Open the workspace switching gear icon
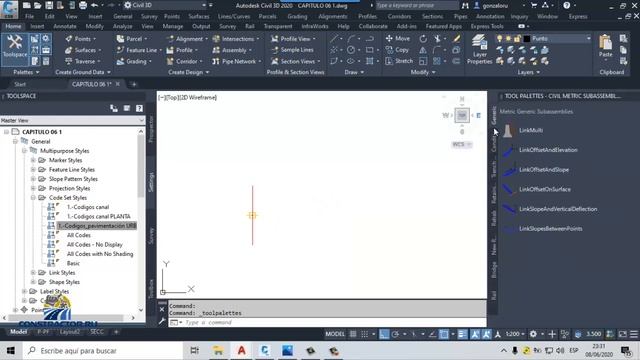Image resolution: width=640 pixels, height=360 pixels. tap(533, 334)
